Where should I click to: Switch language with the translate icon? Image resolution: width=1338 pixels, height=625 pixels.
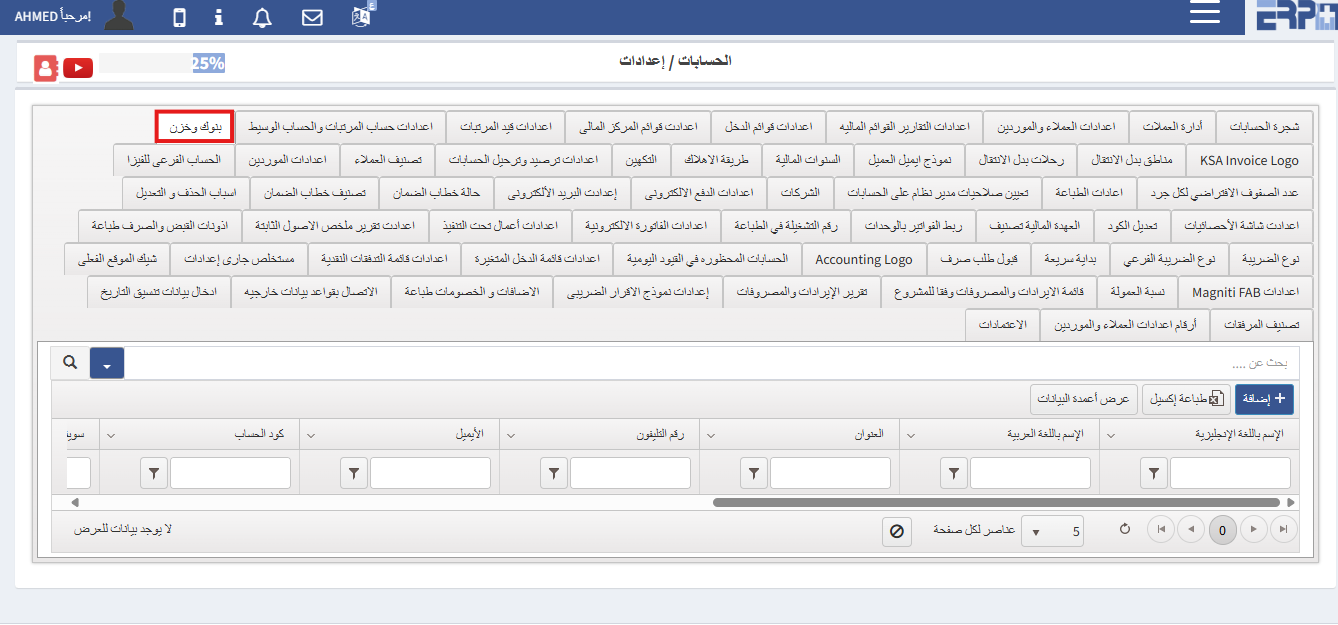(x=362, y=15)
